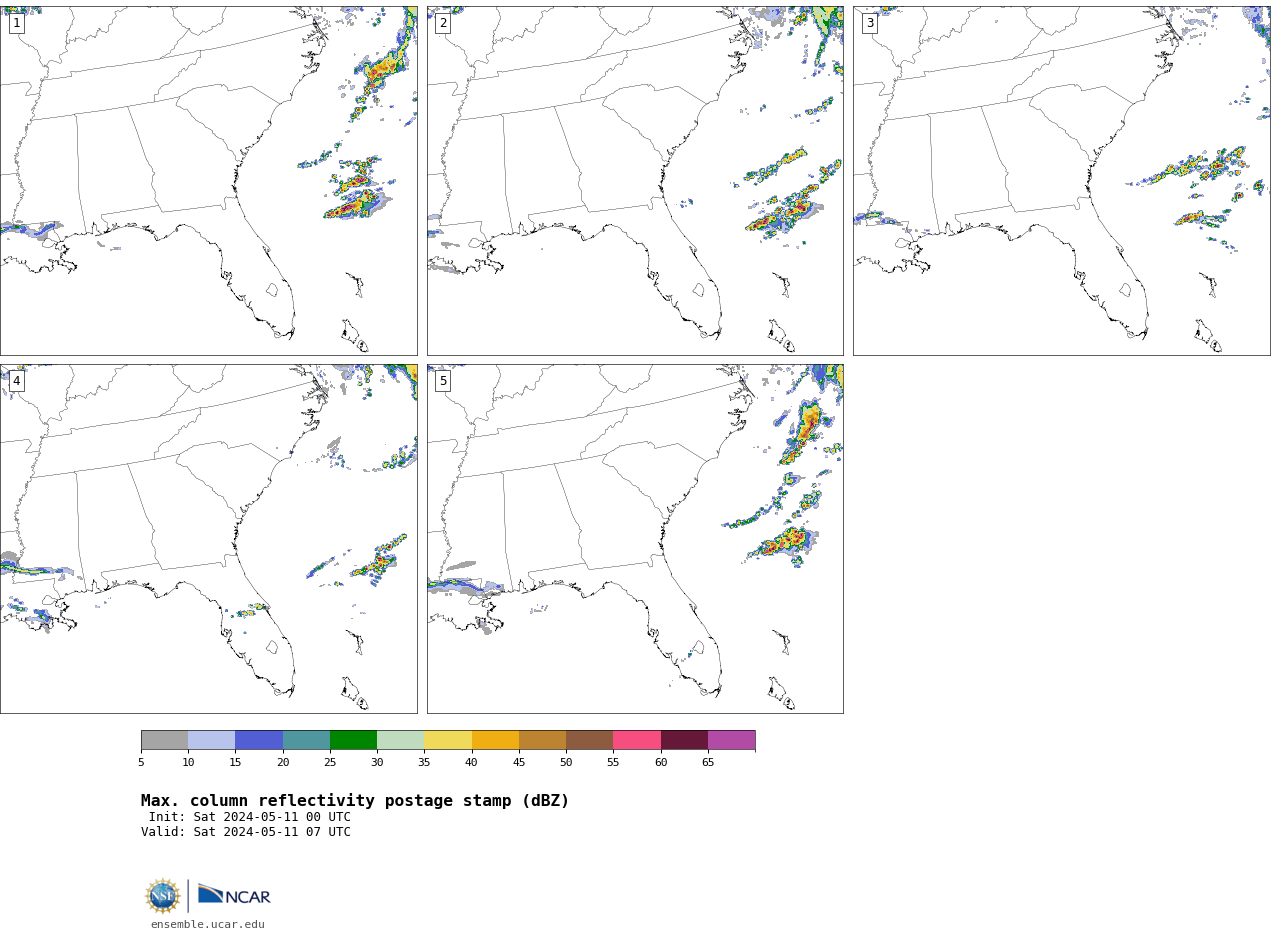Open ensemble member 3 postage stamp map
Viewport: 1280px width, 936px height.
click(1061, 181)
